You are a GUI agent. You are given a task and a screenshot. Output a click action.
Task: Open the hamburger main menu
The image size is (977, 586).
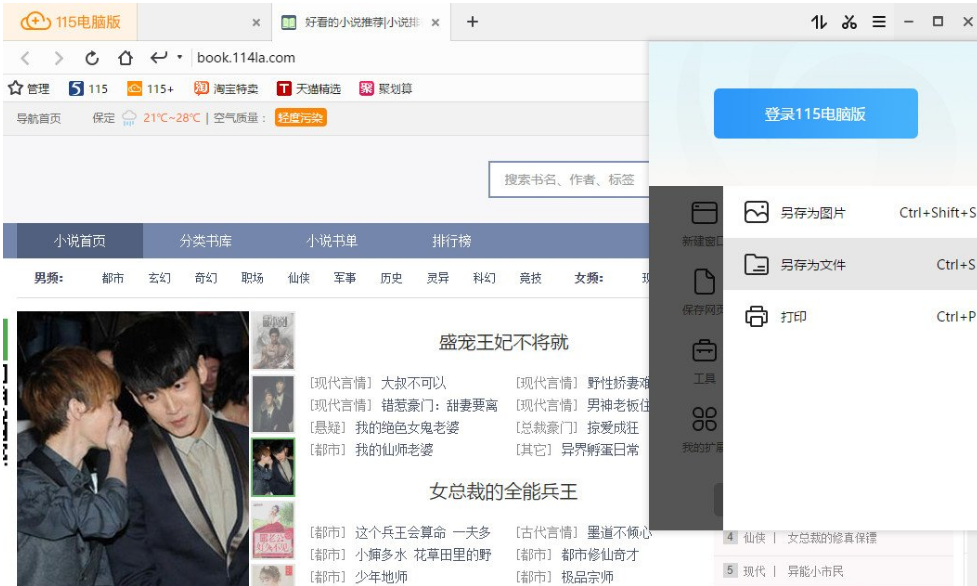click(879, 22)
